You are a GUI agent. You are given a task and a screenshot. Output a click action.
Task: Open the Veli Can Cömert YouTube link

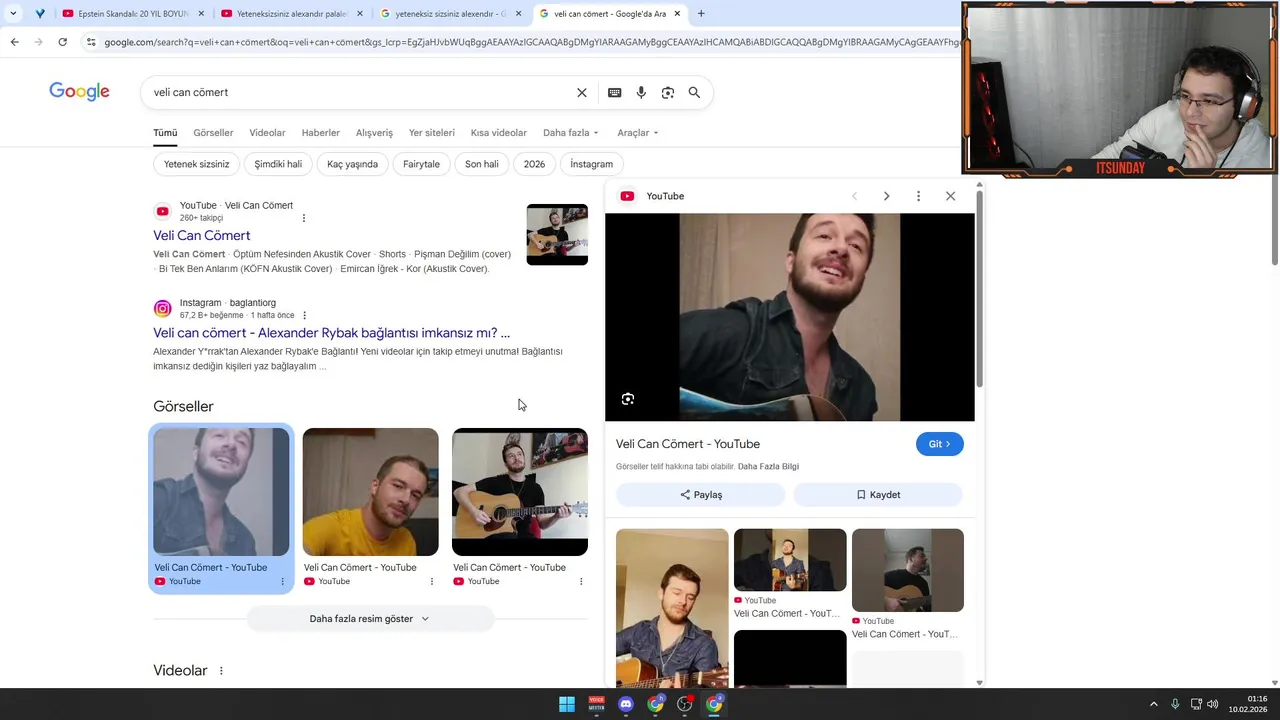202,235
